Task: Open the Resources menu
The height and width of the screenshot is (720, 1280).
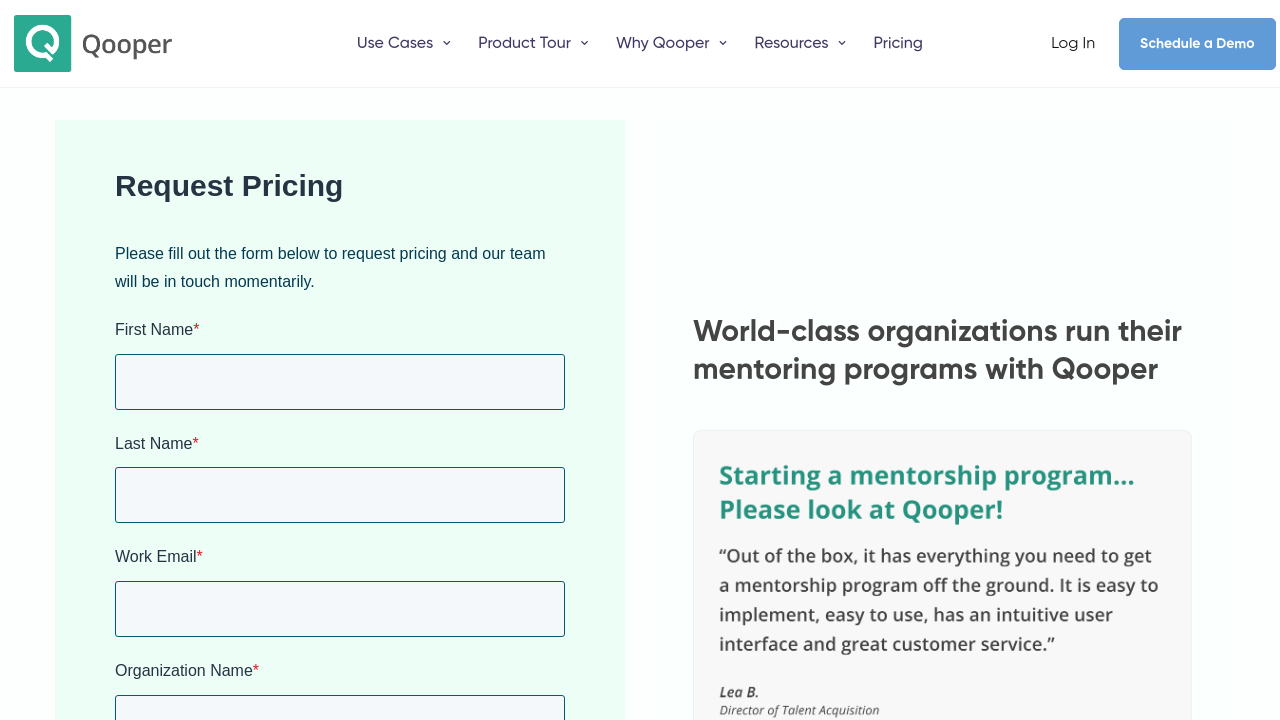Action: [791, 44]
